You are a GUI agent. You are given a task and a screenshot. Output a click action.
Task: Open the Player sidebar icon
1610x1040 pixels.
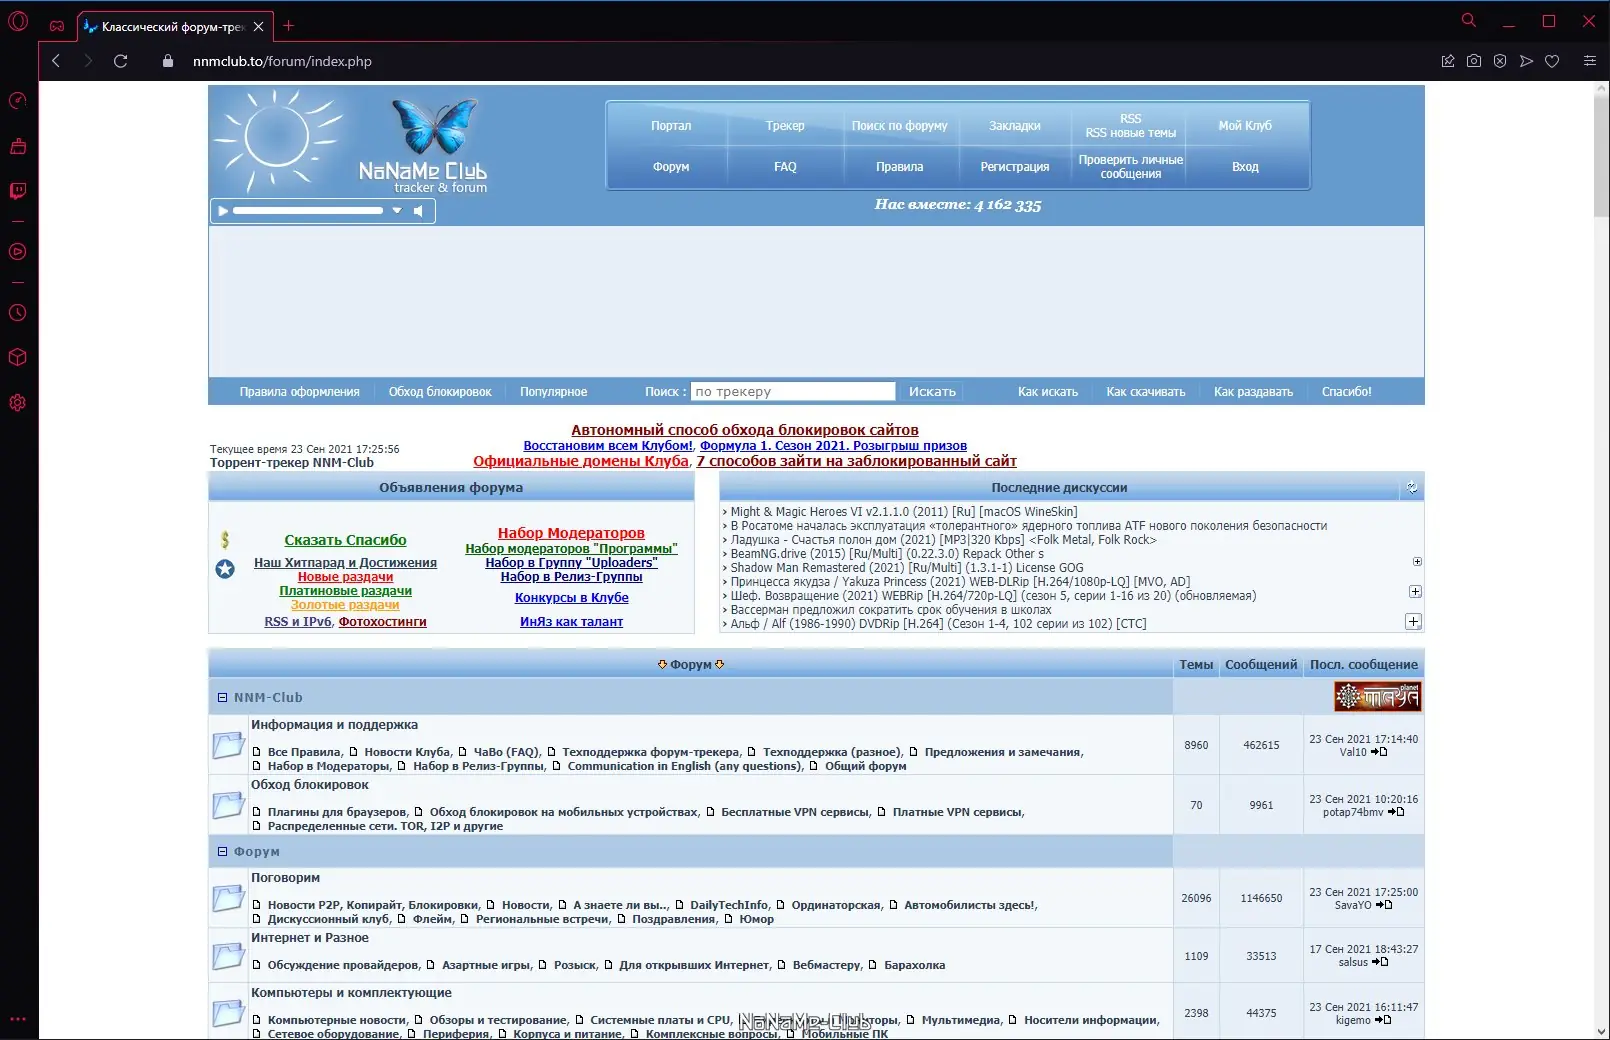tap(18, 252)
